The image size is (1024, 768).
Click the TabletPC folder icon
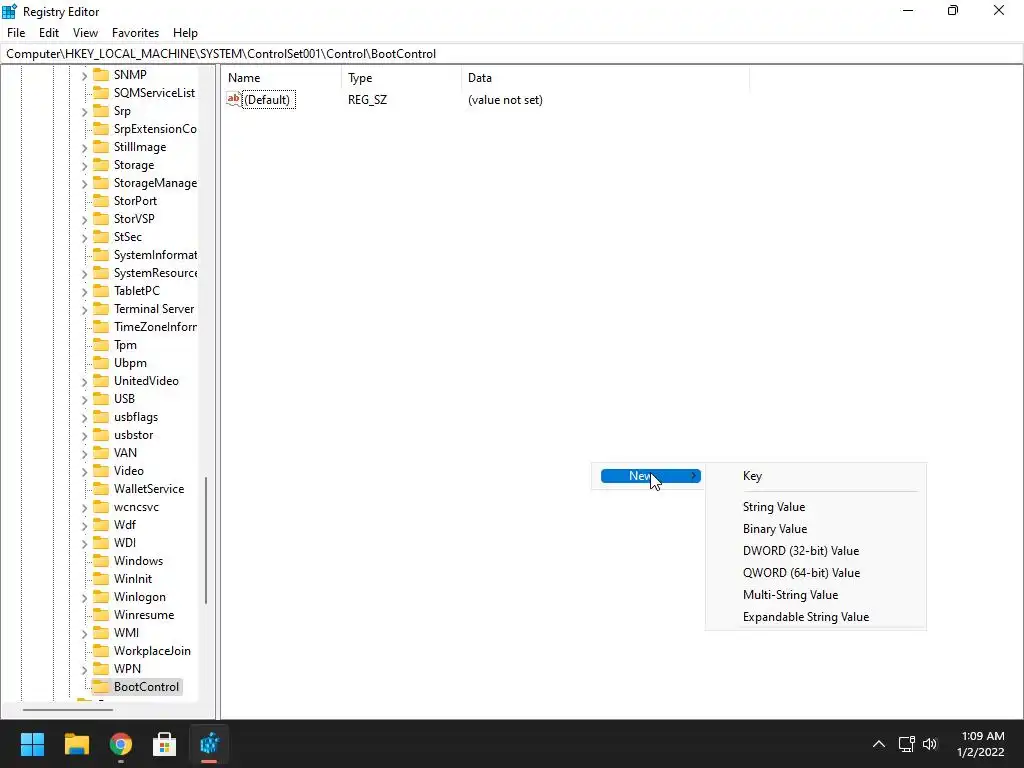pyautogui.click(x=101, y=291)
